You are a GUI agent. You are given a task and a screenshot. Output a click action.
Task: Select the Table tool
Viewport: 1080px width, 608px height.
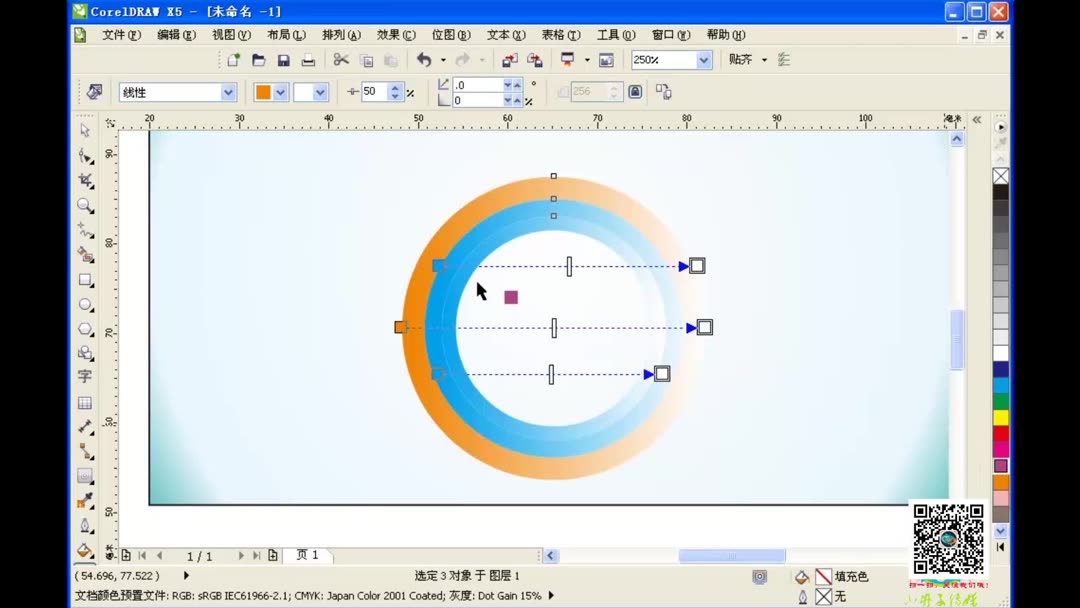[85, 402]
